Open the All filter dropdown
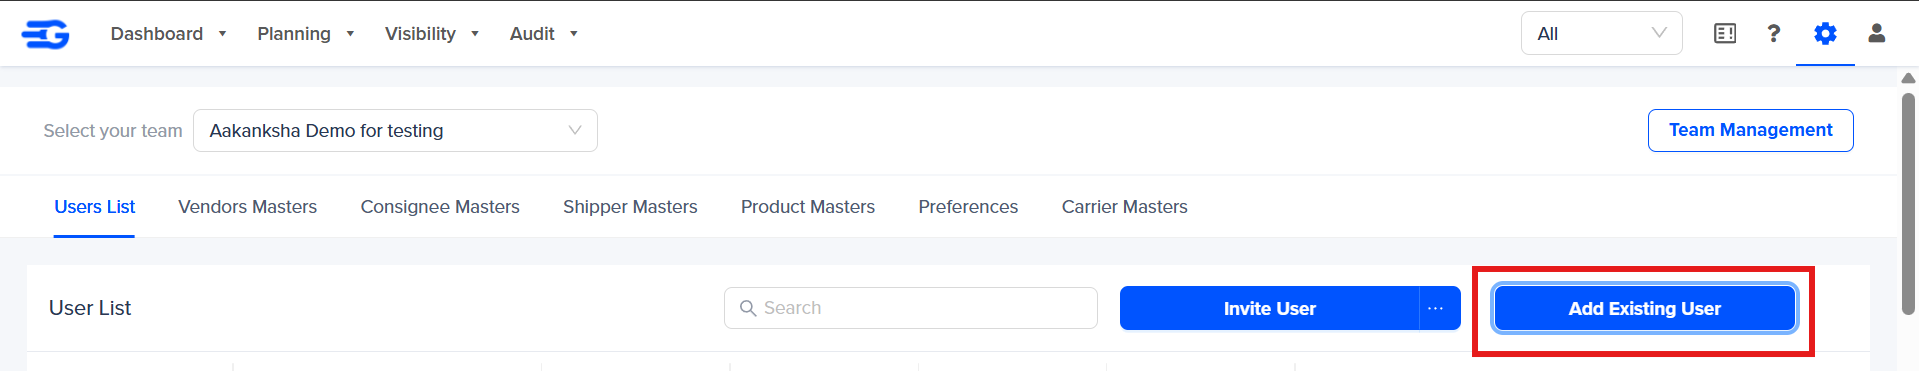 tap(1601, 34)
